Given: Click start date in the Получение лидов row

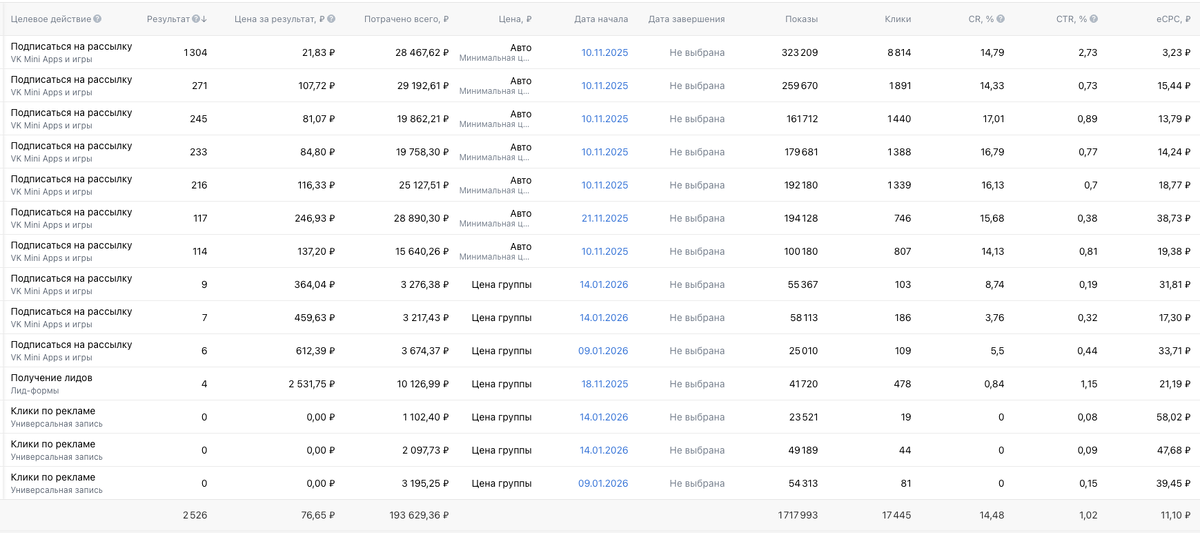Looking at the screenshot, I should 604,384.
